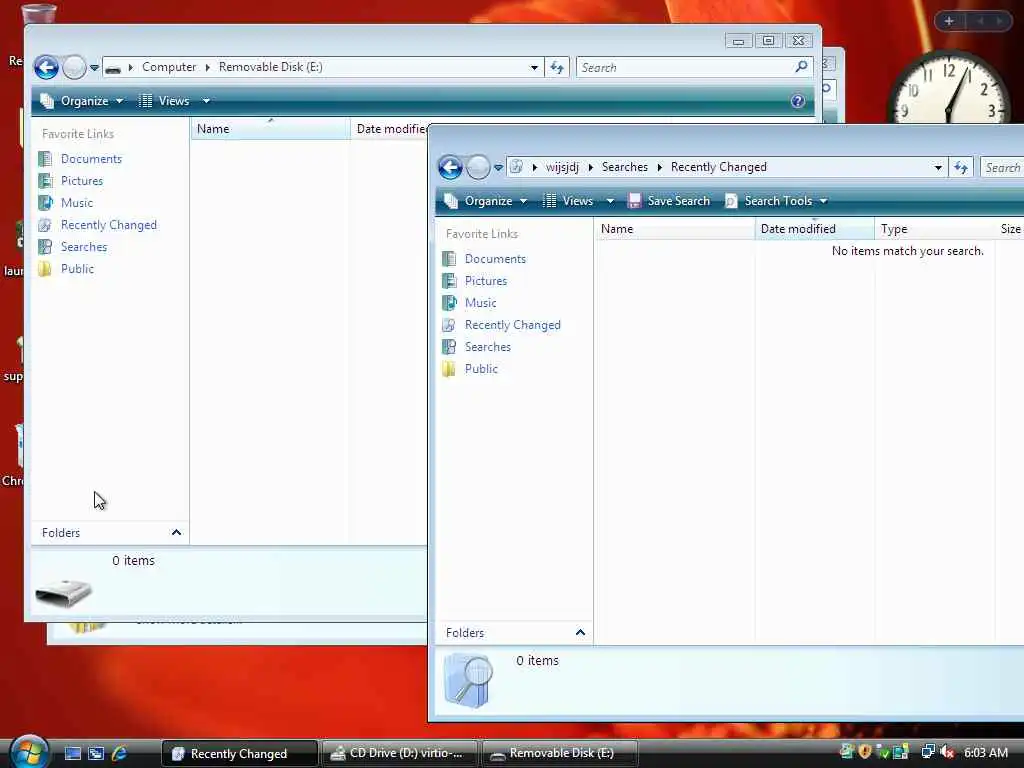Click Save Search in toolbar
1024x768 pixels.
pyautogui.click(x=669, y=201)
